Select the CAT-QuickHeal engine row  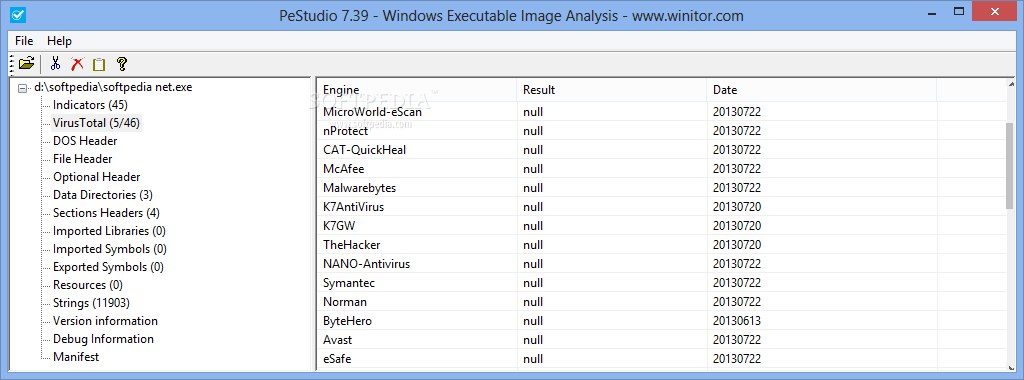point(661,150)
